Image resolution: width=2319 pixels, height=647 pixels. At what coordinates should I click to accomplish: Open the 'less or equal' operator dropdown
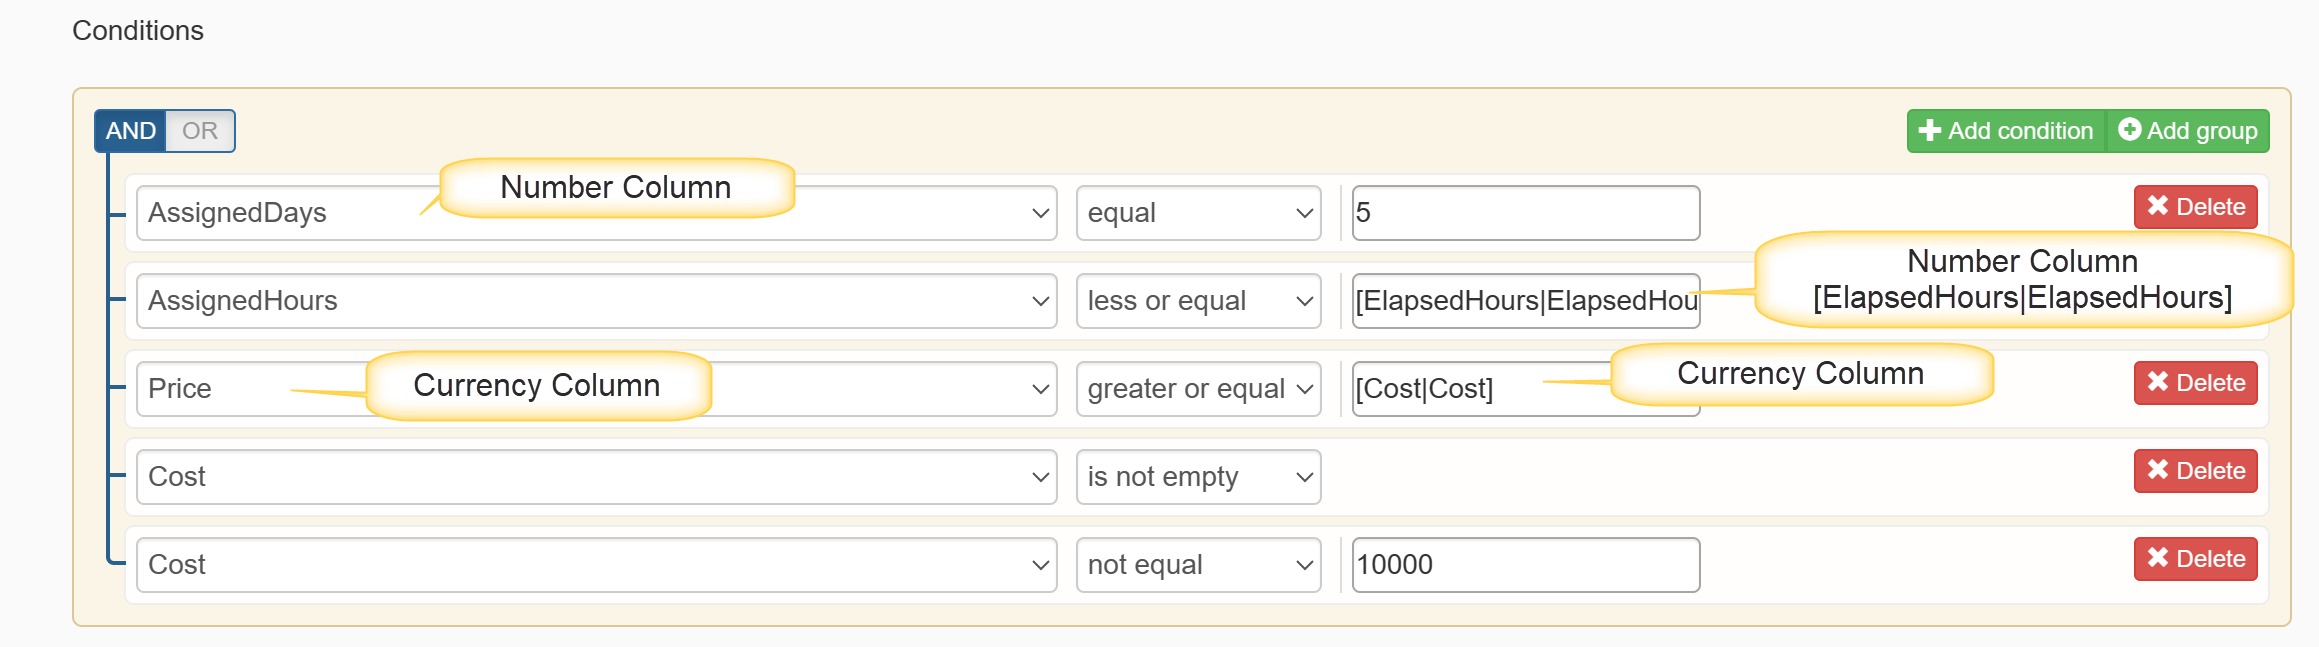pos(1198,301)
